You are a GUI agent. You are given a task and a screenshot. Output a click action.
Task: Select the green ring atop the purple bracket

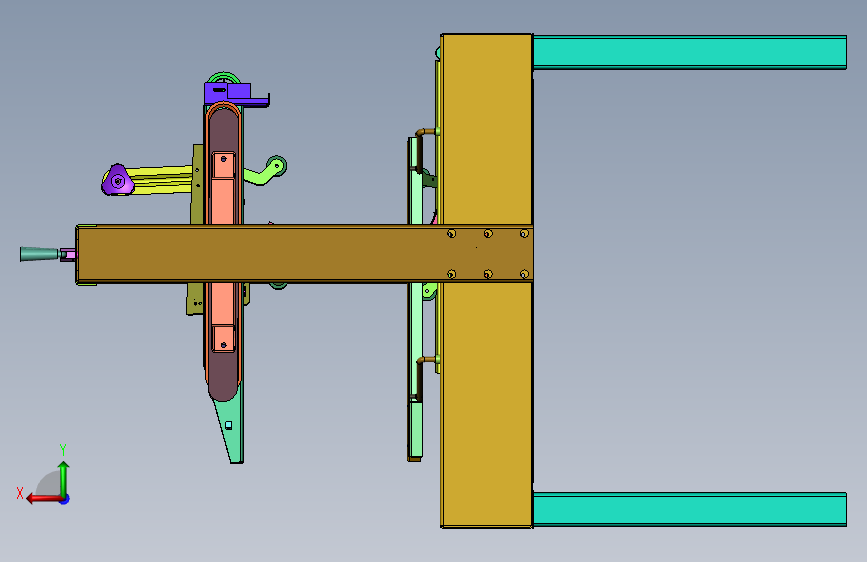coord(224,77)
